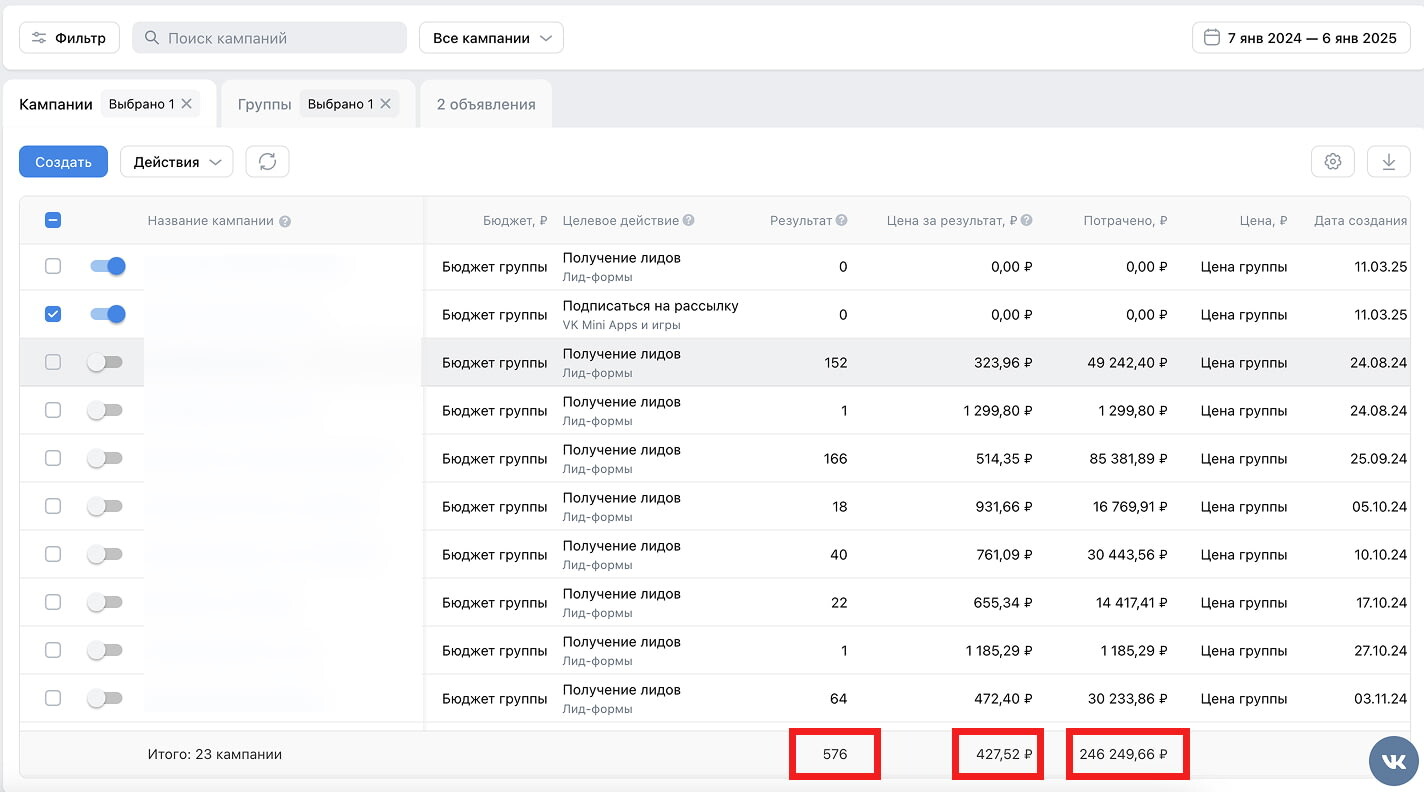
Task: Switch to the Кампании tab
Action: [x=56, y=104]
